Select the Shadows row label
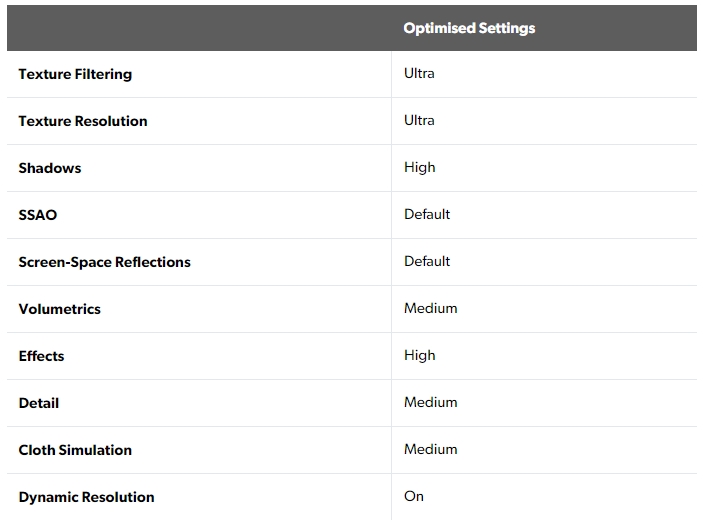This screenshot has width=703, height=525. coord(50,168)
